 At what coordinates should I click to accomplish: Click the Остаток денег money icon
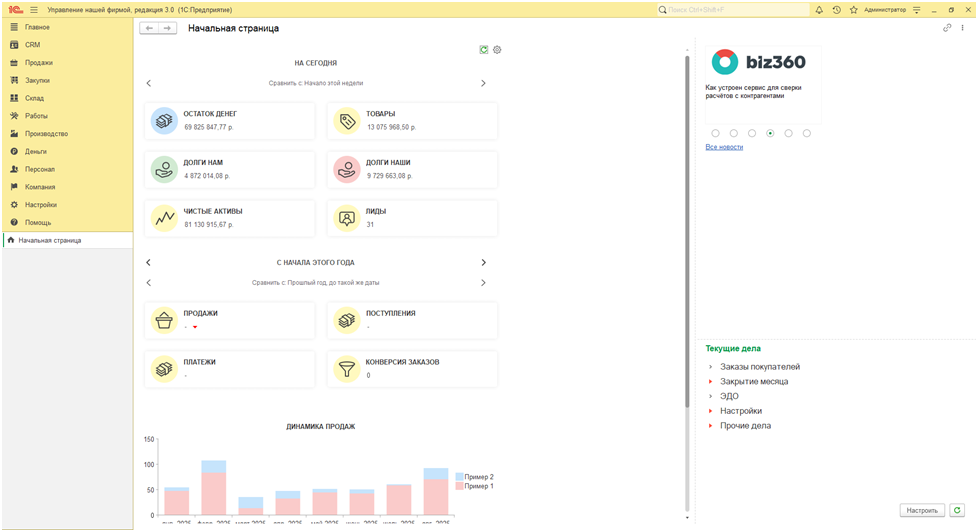[x=164, y=121]
